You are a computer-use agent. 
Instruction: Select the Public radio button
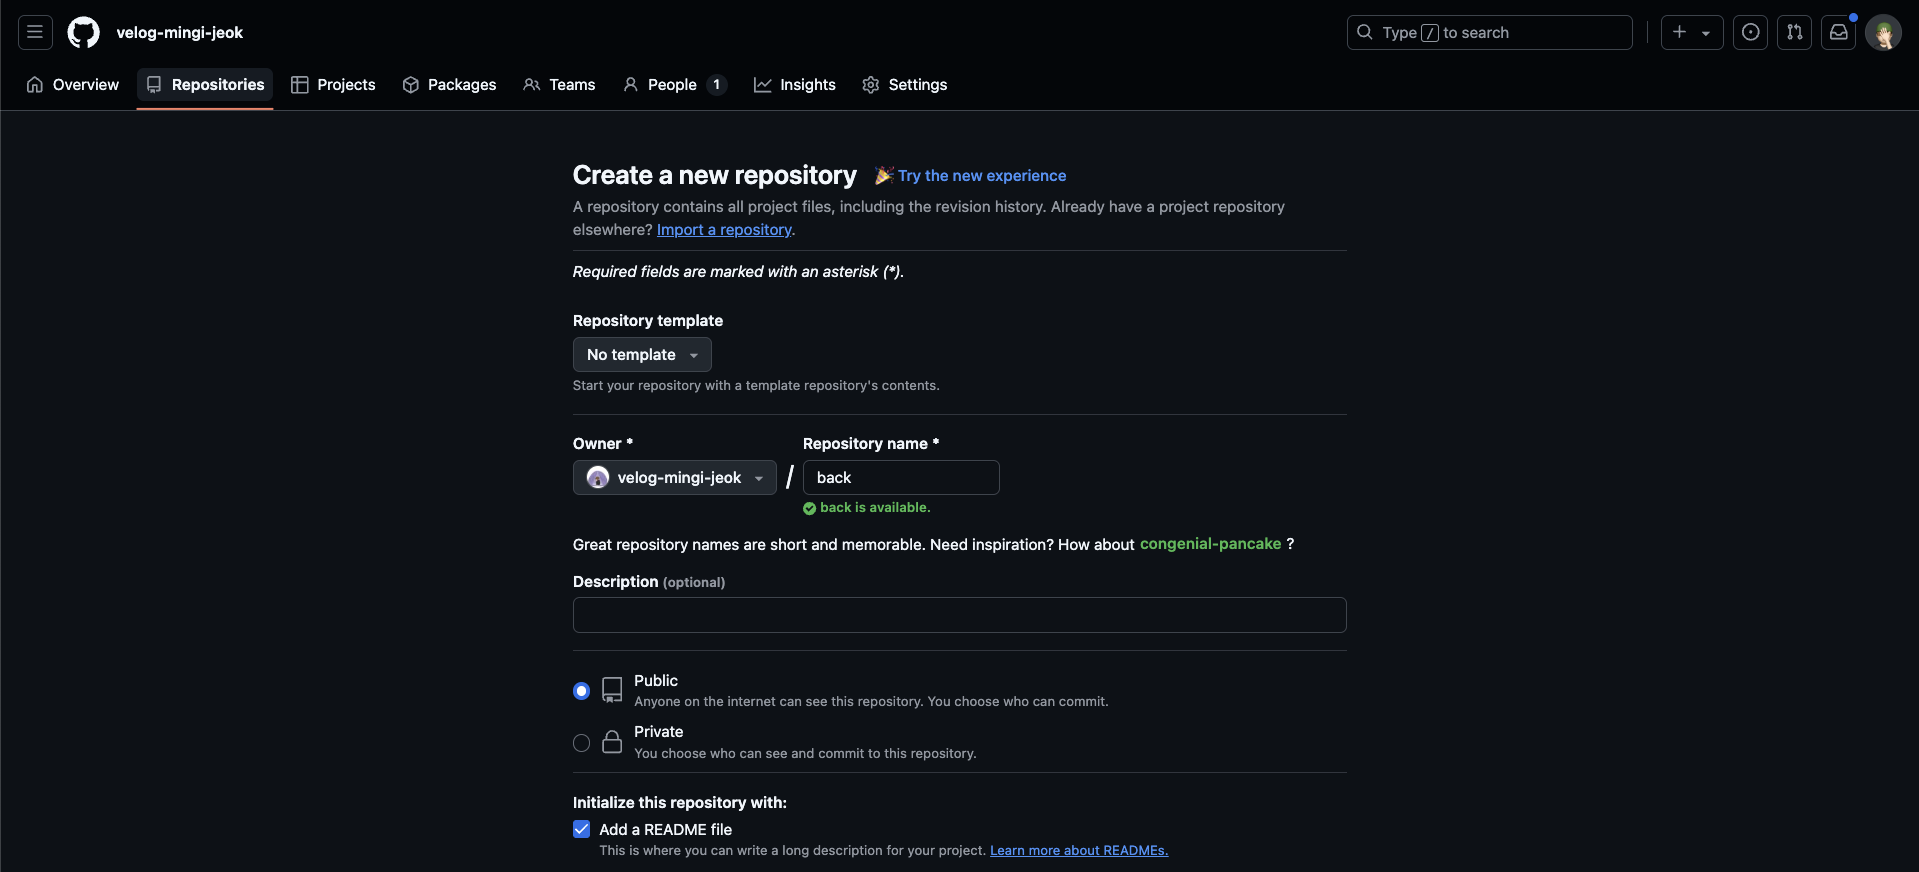point(581,691)
